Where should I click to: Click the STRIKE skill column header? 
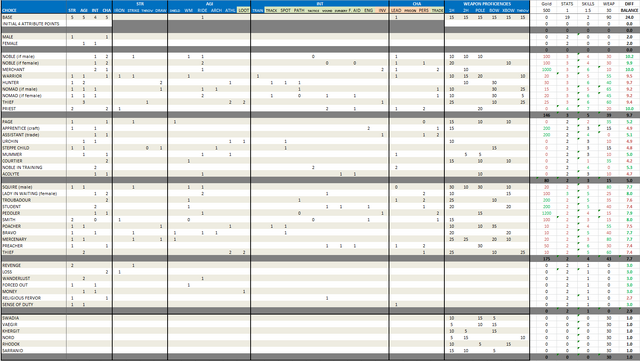click(x=133, y=10)
